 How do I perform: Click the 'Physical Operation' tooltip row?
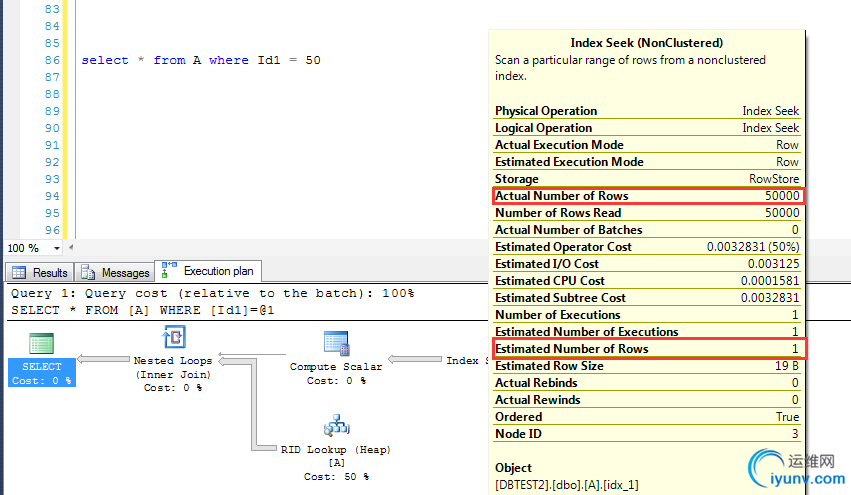(647, 111)
